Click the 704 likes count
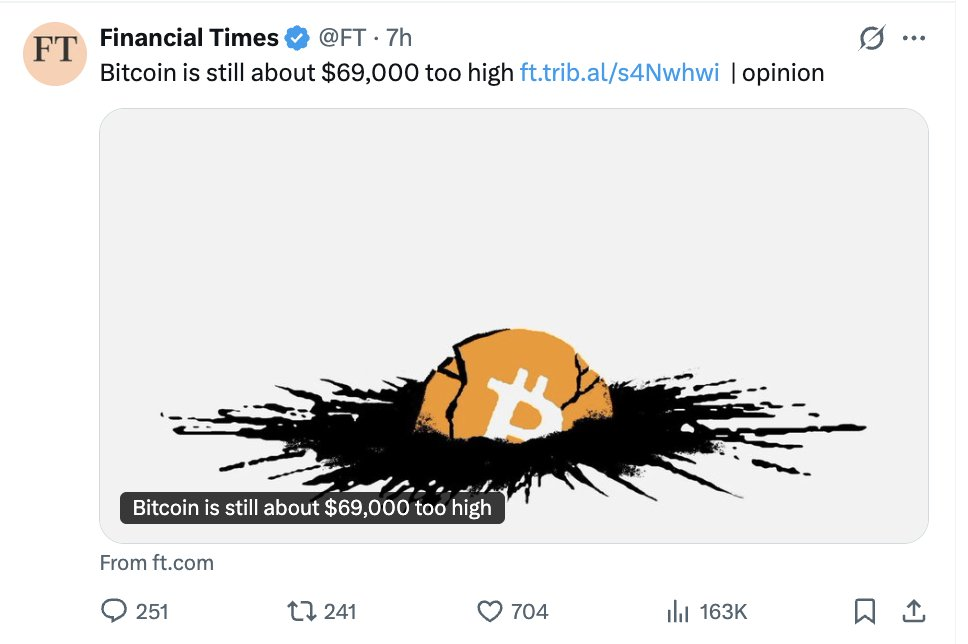 tap(529, 611)
